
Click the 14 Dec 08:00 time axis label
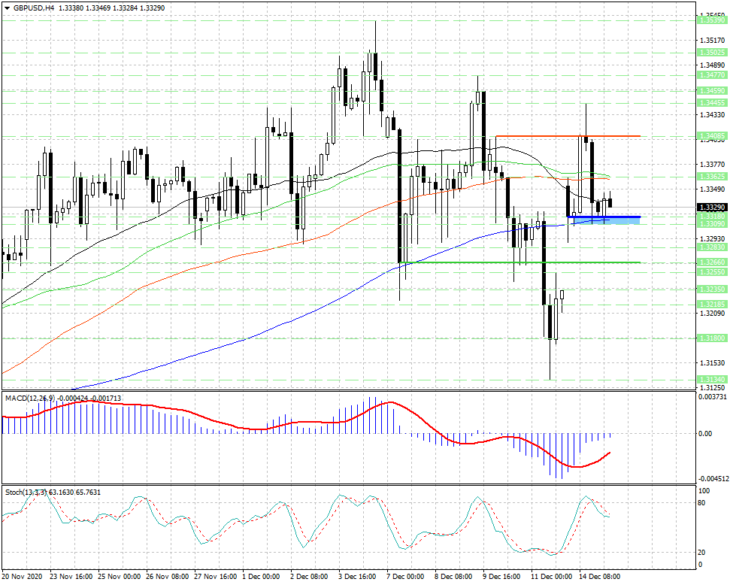point(600,577)
